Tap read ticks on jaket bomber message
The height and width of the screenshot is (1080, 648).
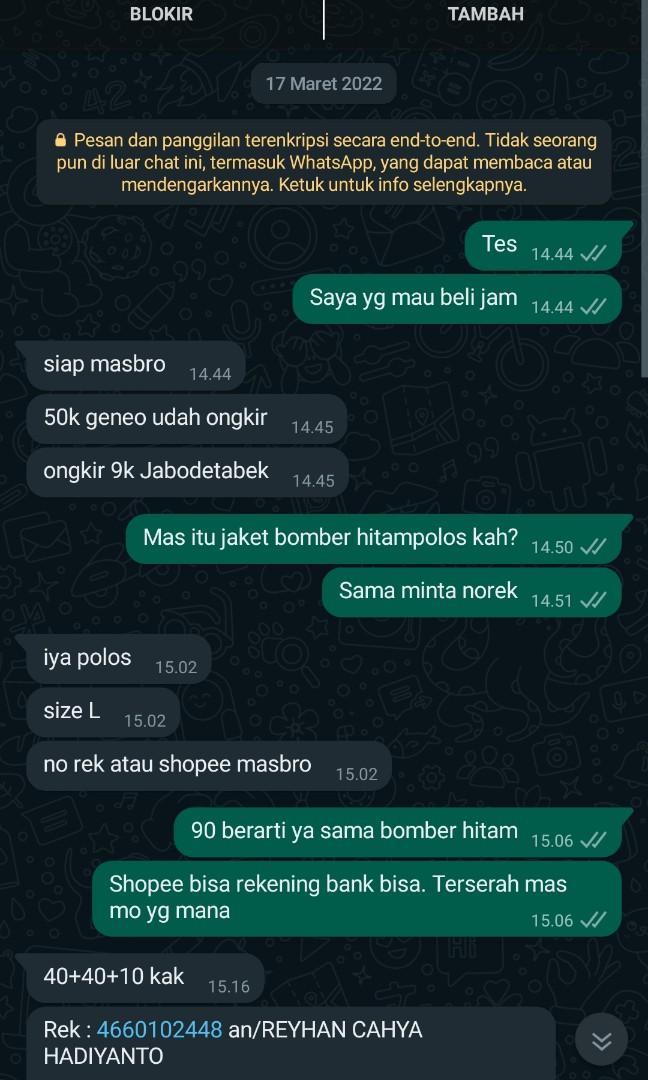593,547
